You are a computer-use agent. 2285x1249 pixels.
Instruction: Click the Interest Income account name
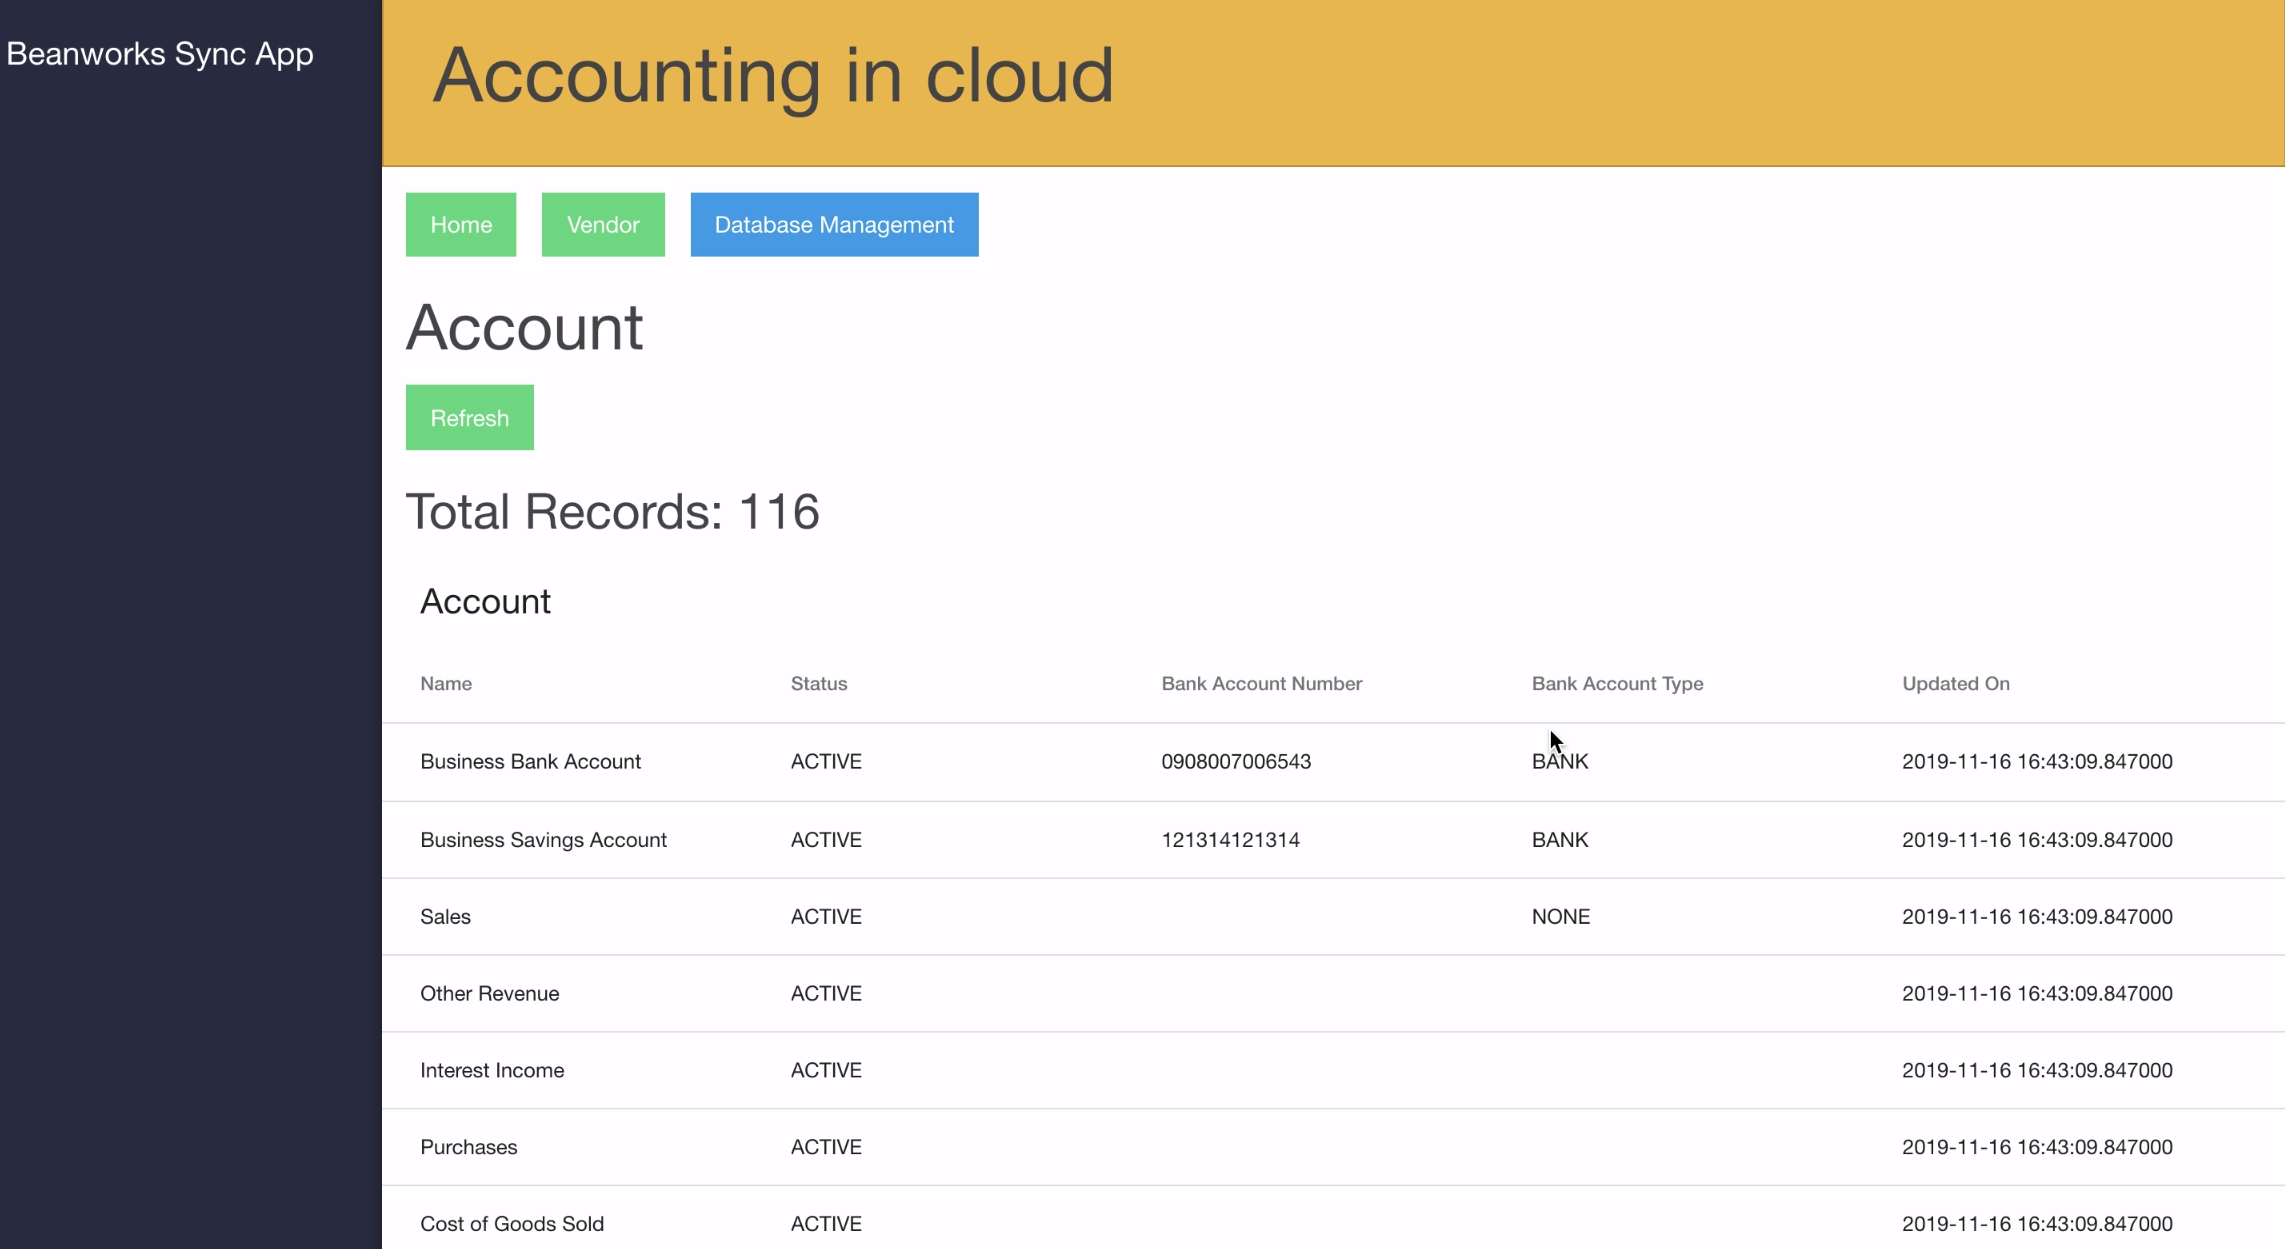pos(492,1071)
